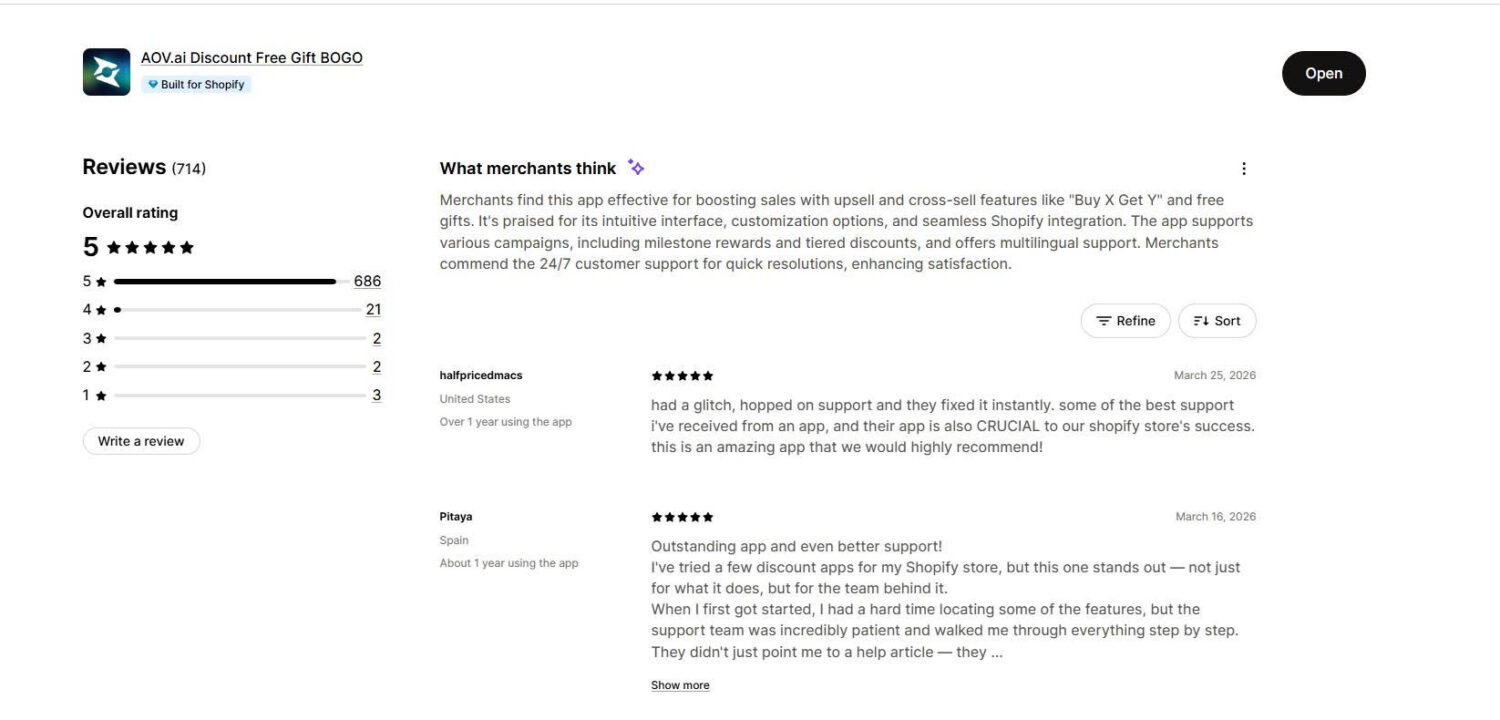Click the AOV.ai app logo icon

106,71
